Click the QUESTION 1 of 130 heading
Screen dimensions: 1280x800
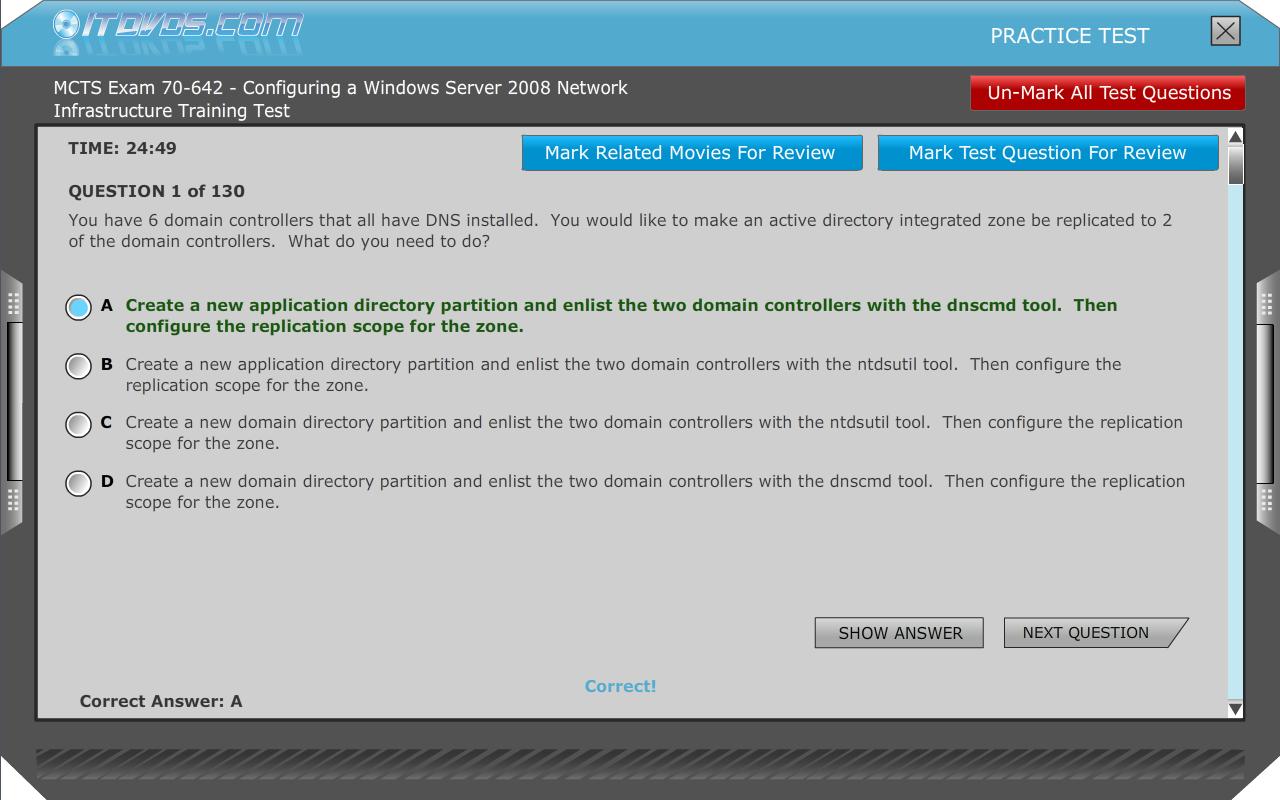point(156,191)
